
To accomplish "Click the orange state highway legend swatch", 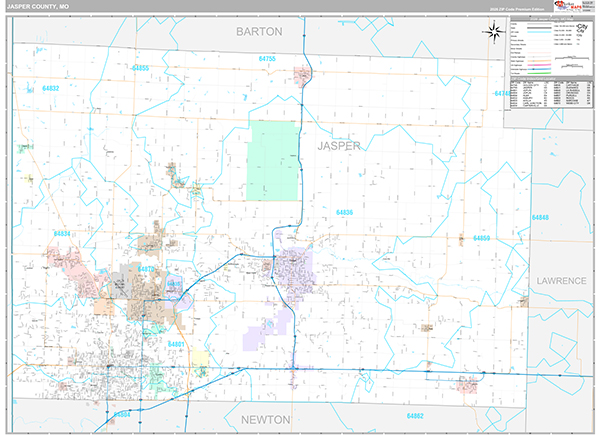I will 539,61.
